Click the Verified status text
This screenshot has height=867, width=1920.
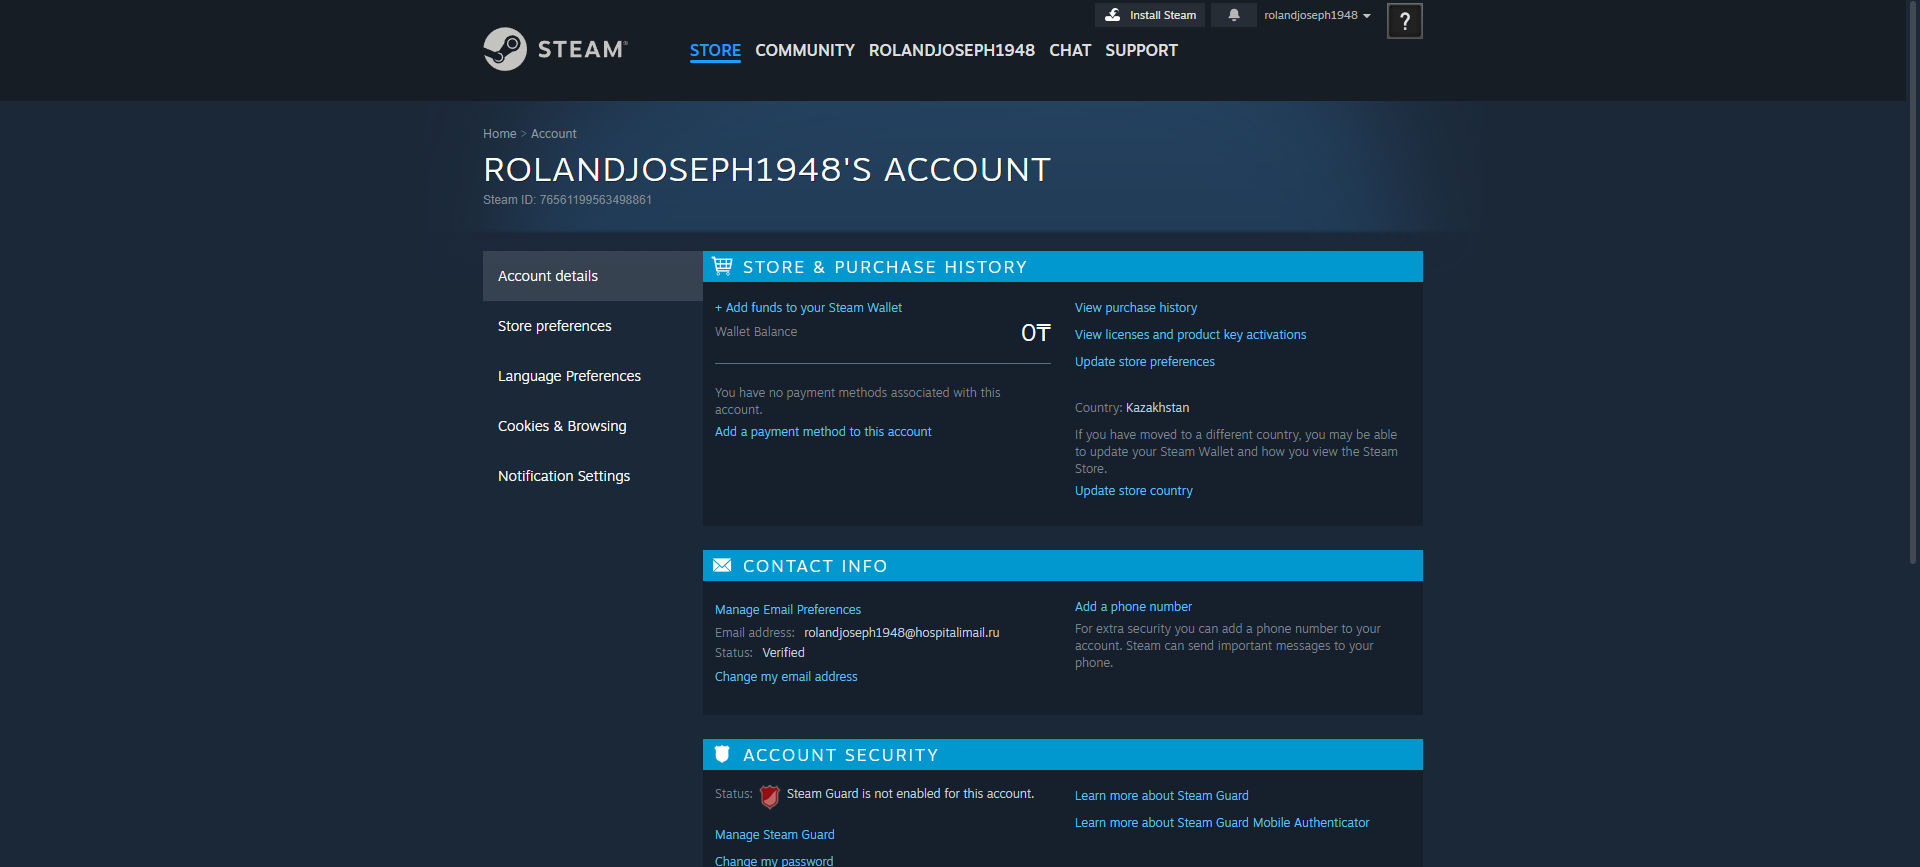[783, 653]
